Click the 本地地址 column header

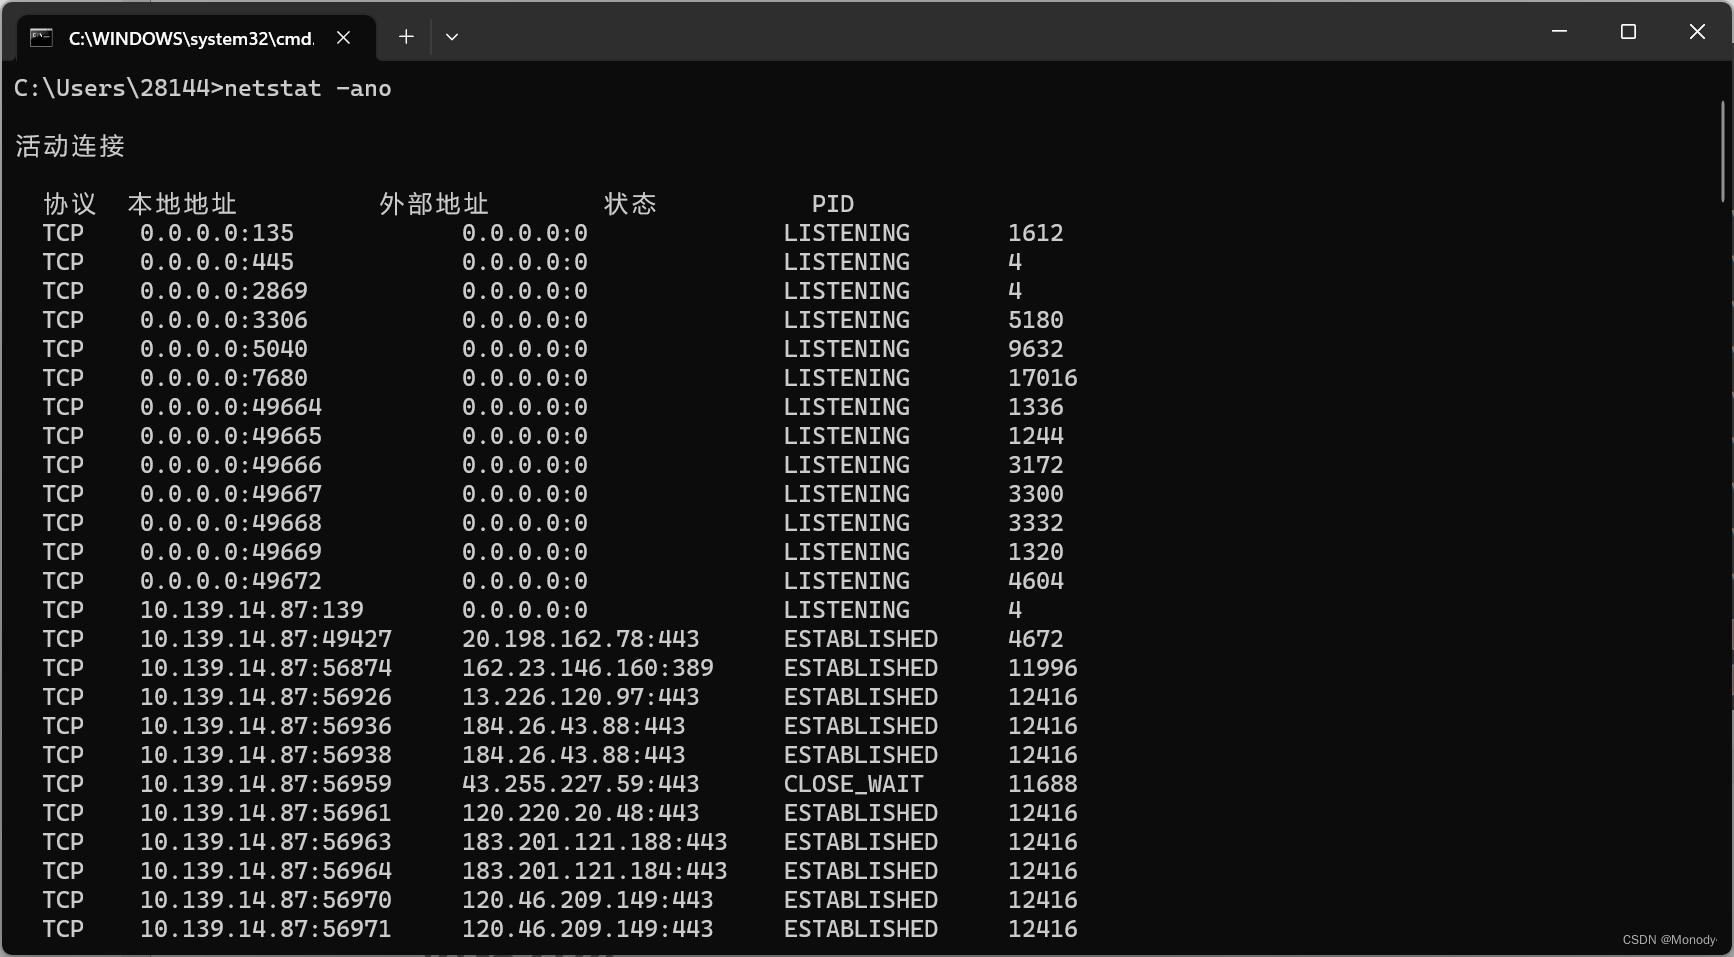pyautogui.click(x=182, y=204)
